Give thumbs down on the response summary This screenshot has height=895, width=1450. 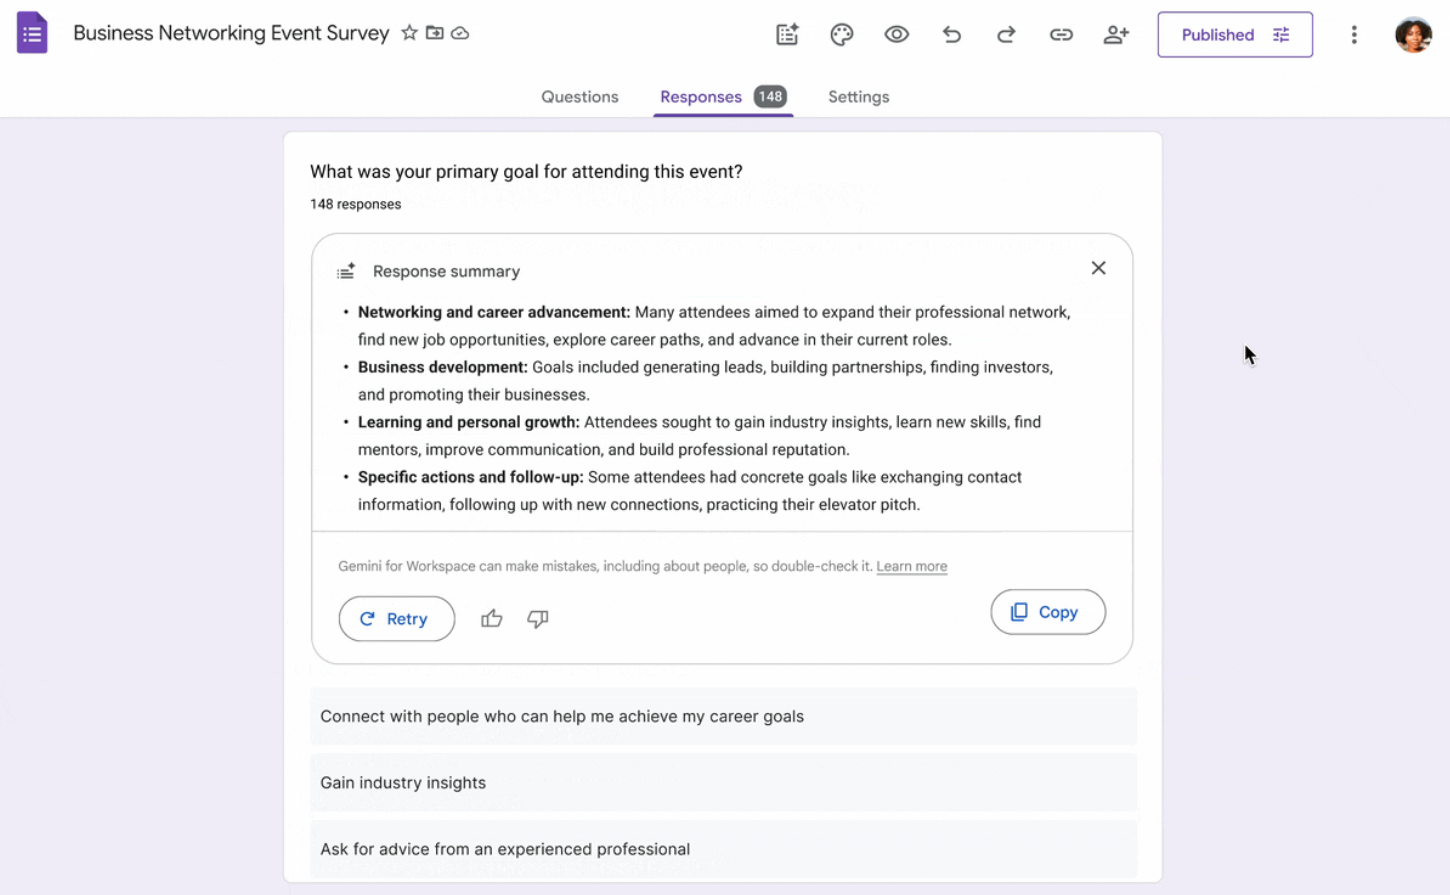pos(537,619)
